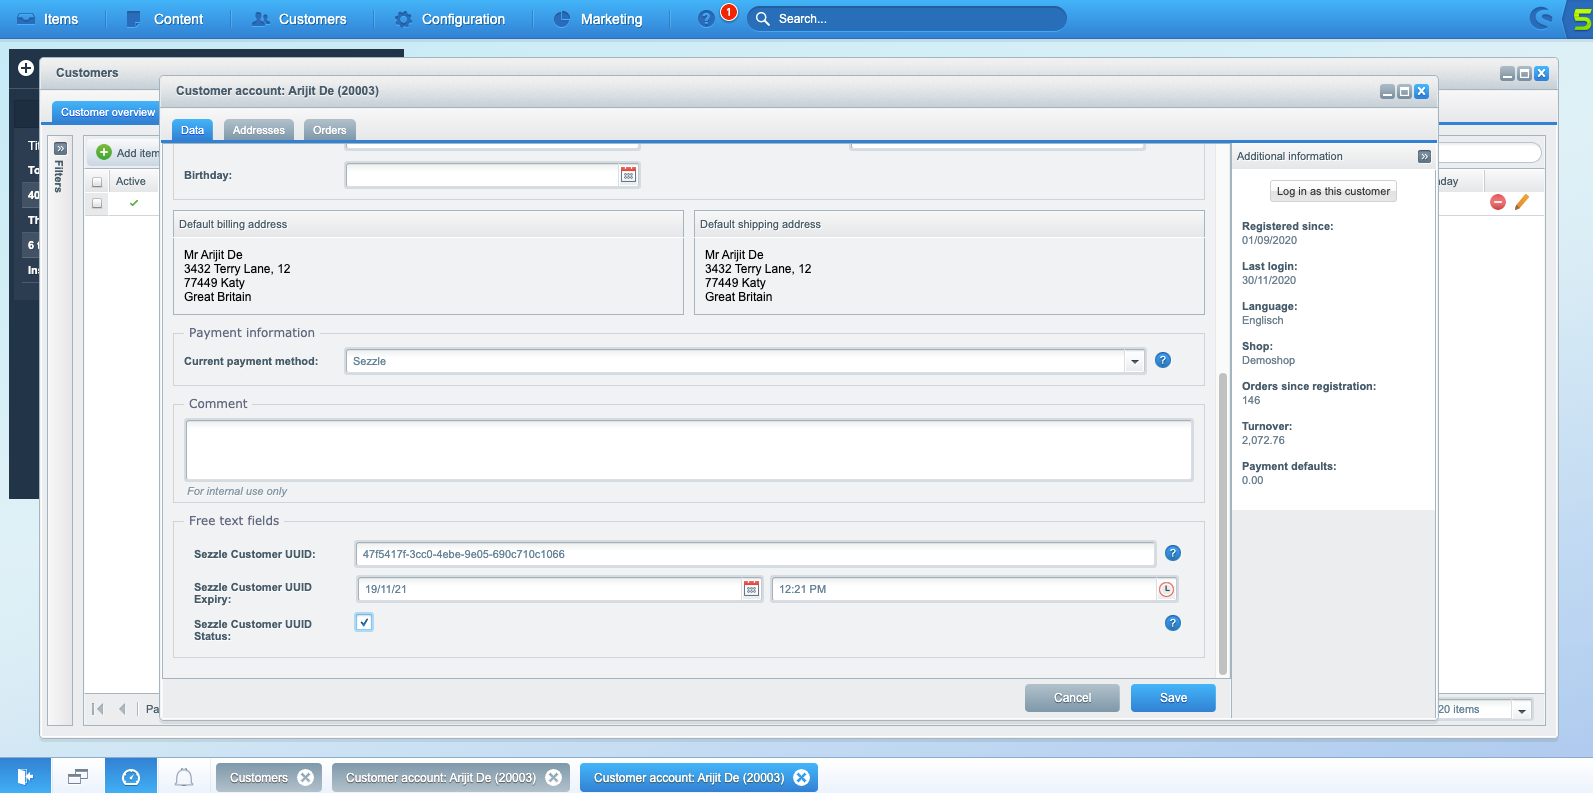The width and height of the screenshot is (1593, 793).
Task: Click the Save button
Action: pos(1173,698)
